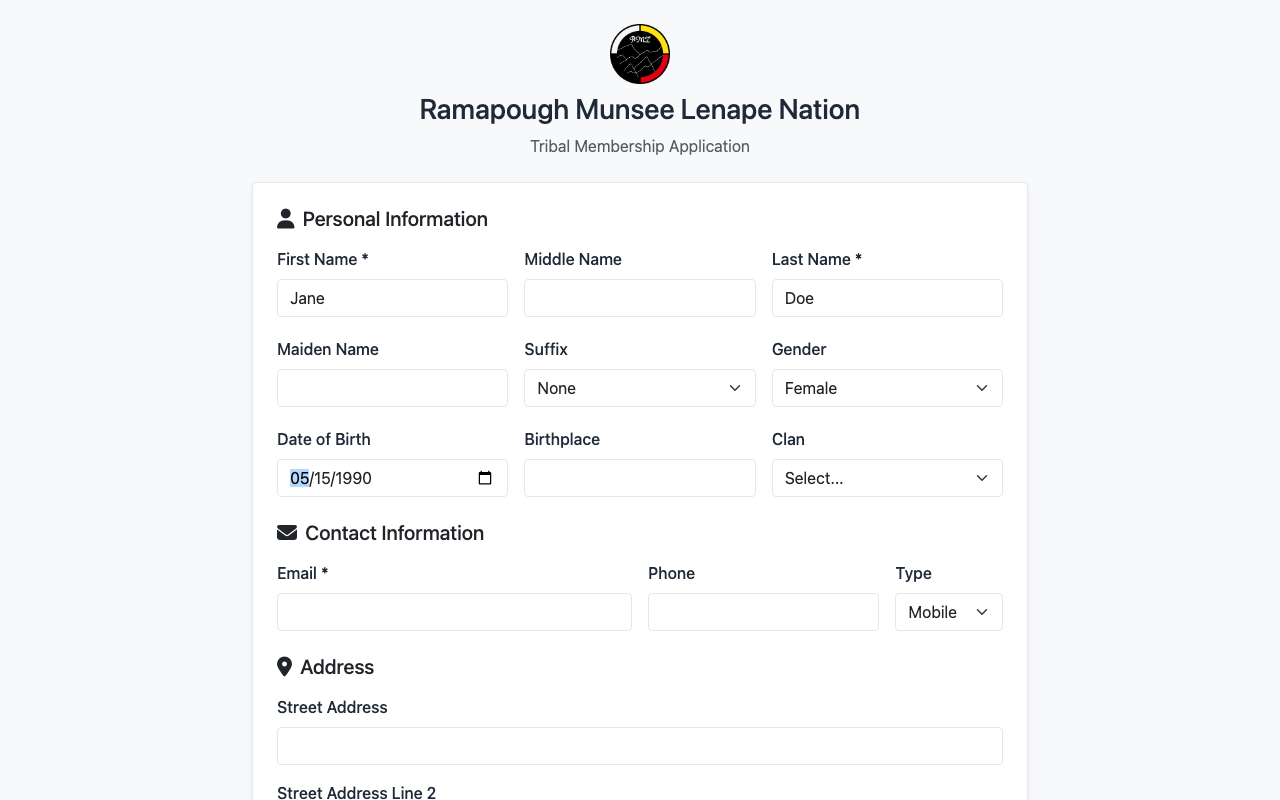Click the Middle Name input field
This screenshot has height=800, width=1280.
(x=639, y=298)
